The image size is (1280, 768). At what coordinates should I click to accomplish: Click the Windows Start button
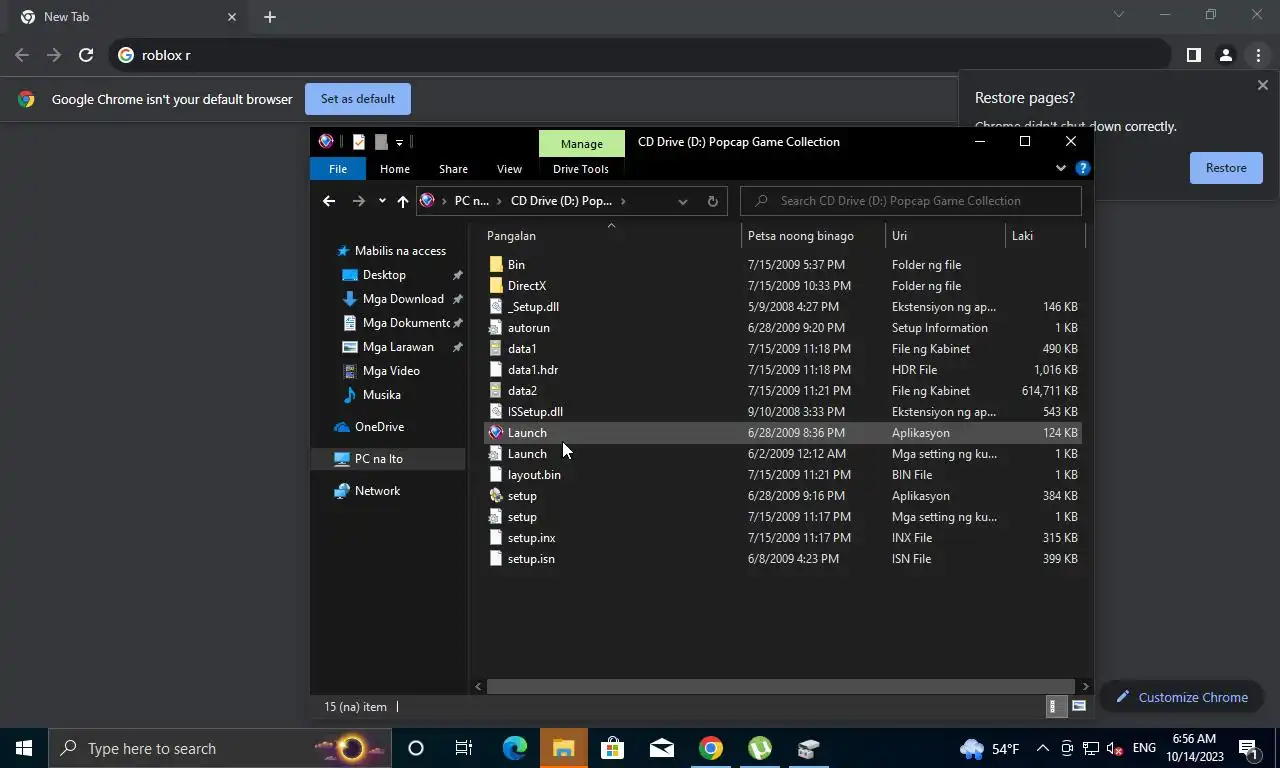point(24,748)
